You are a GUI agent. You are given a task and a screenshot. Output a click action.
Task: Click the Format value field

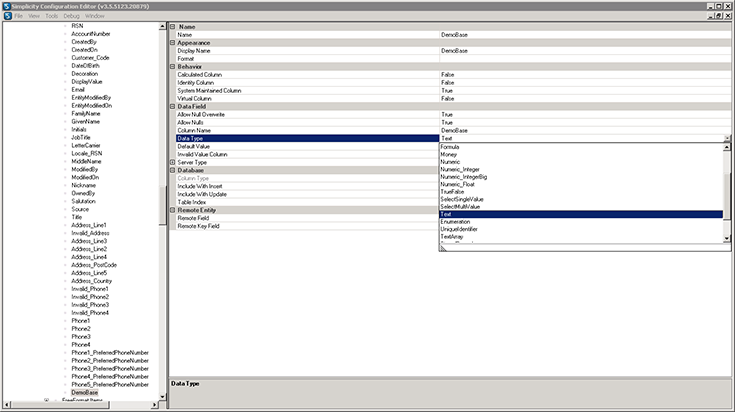pos(585,59)
